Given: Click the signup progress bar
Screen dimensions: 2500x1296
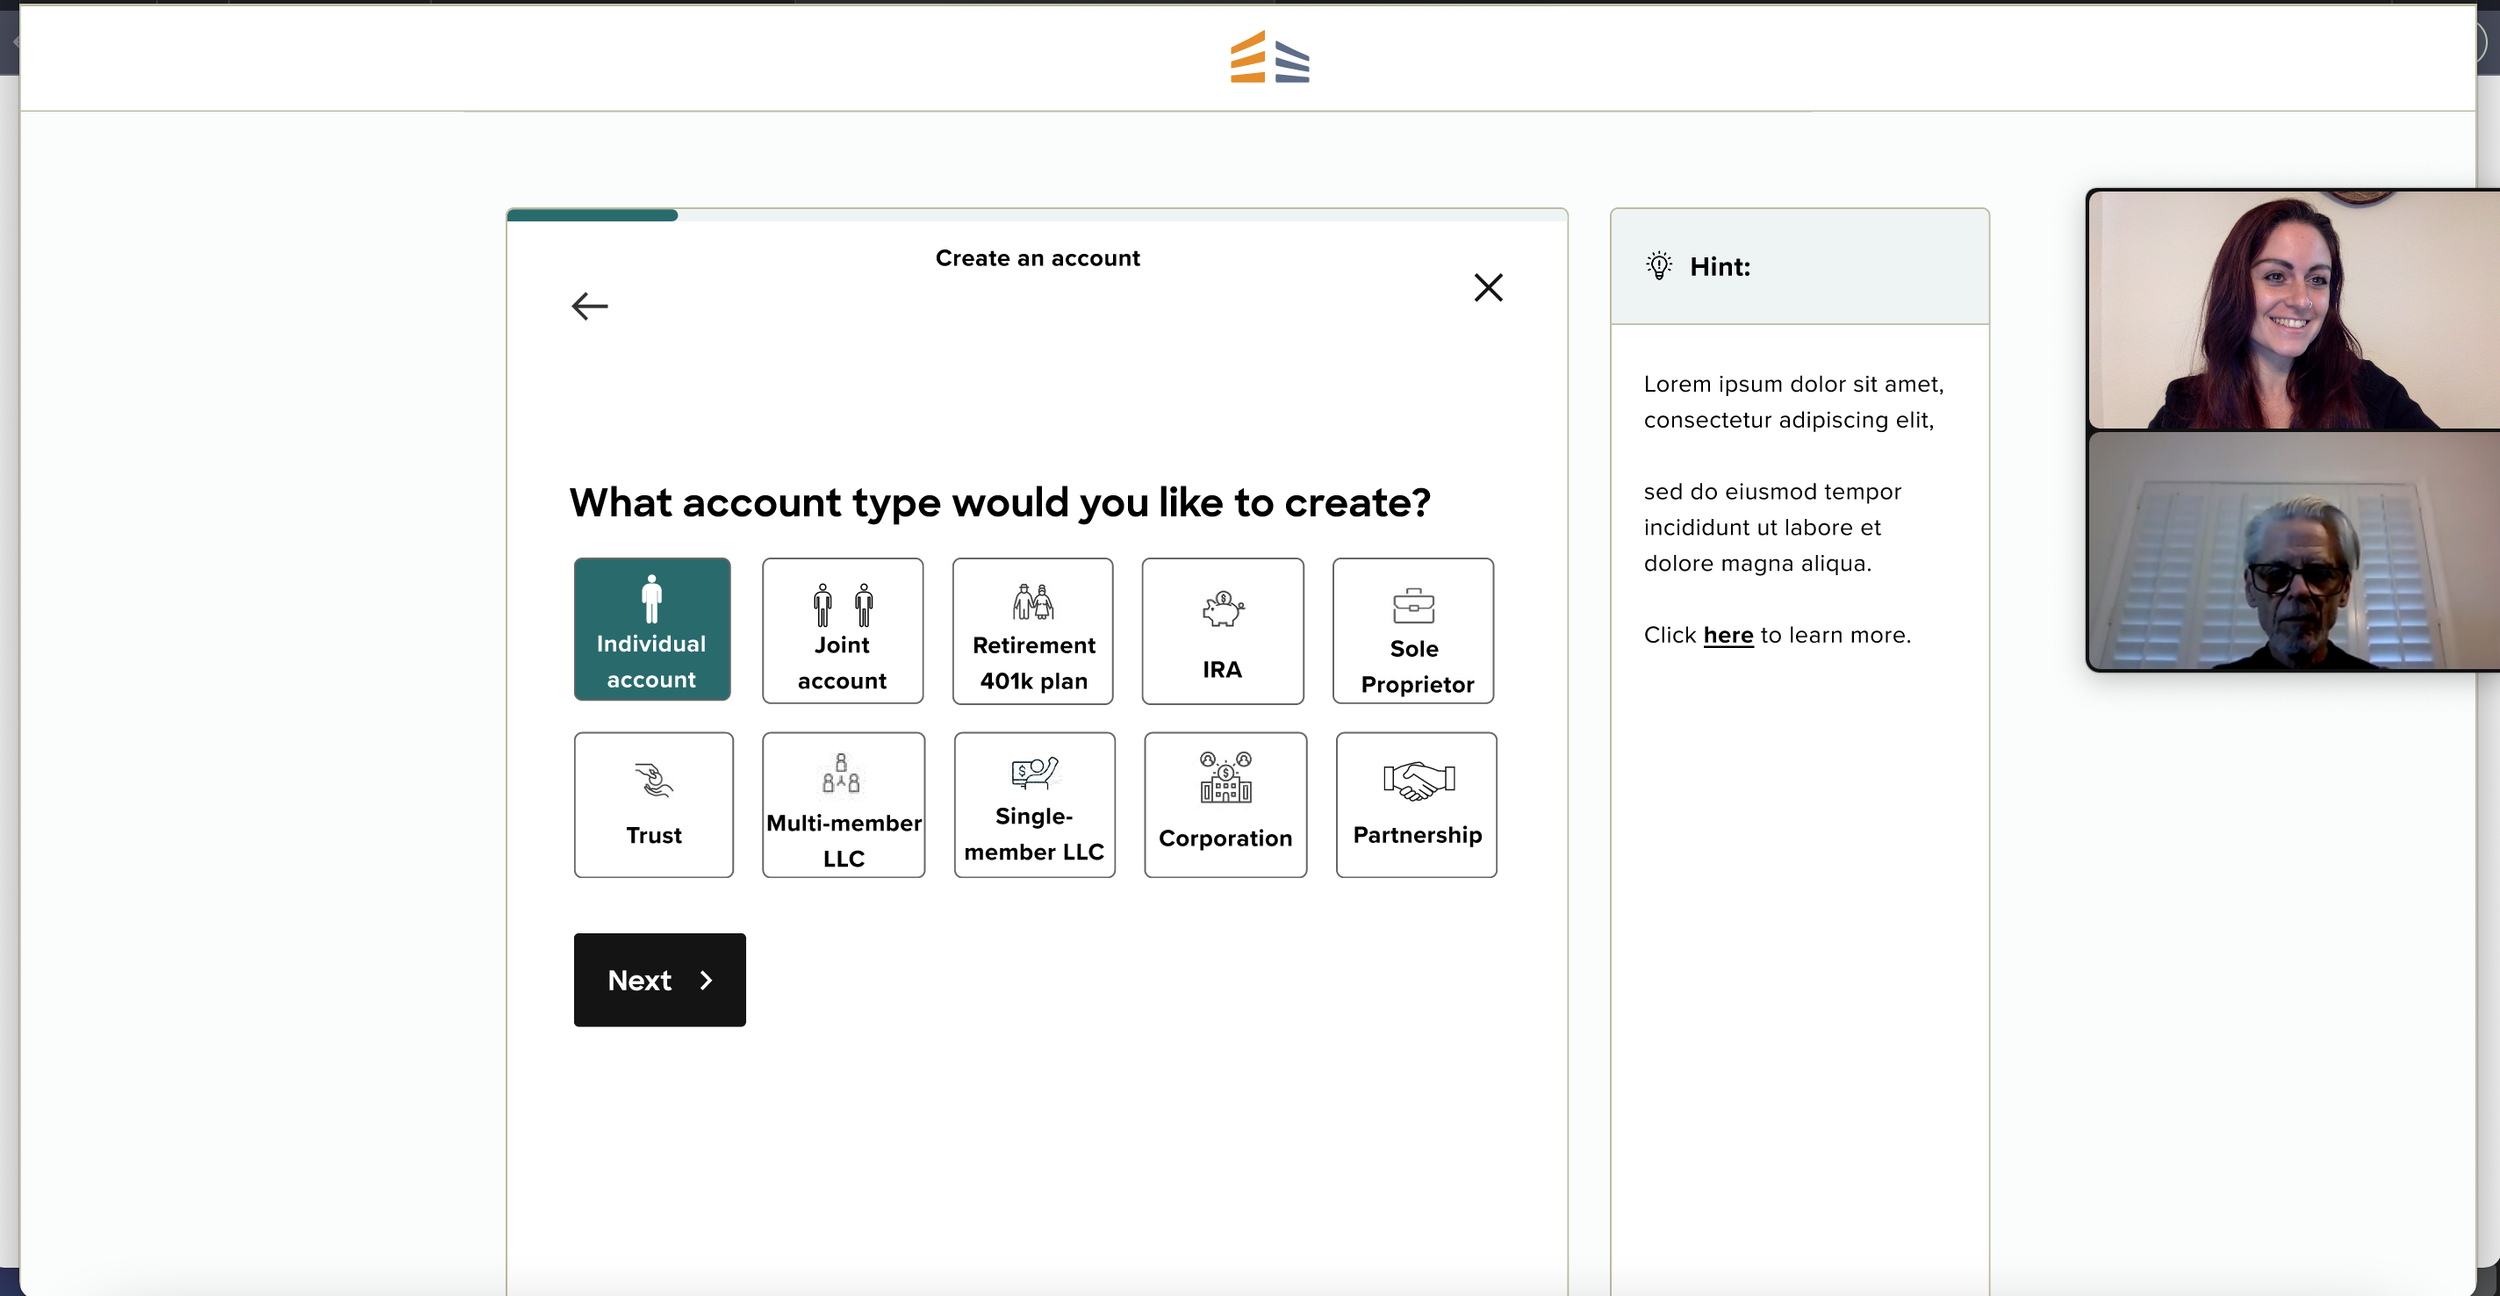Looking at the screenshot, I should pyautogui.click(x=1036, y=215).
